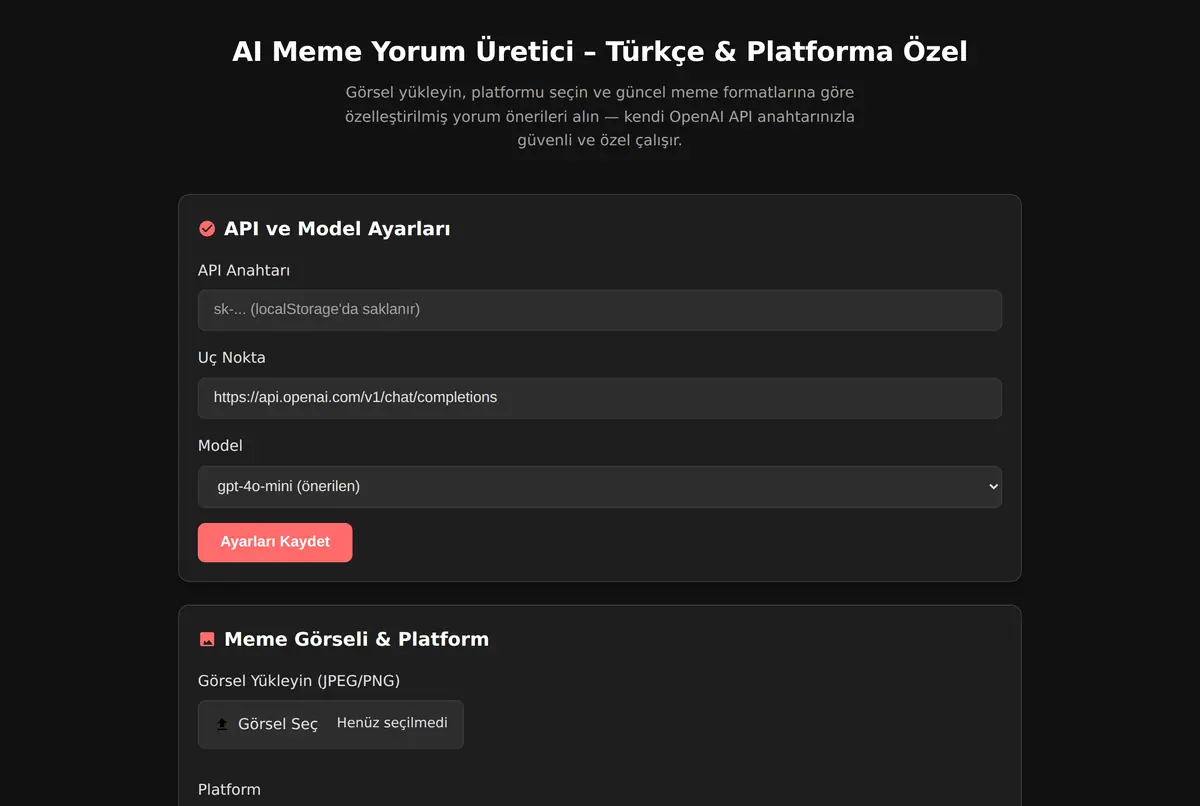Click the Uç Nokta URL field
This screenshot has width=1200, height=806.
click(600, 398)
